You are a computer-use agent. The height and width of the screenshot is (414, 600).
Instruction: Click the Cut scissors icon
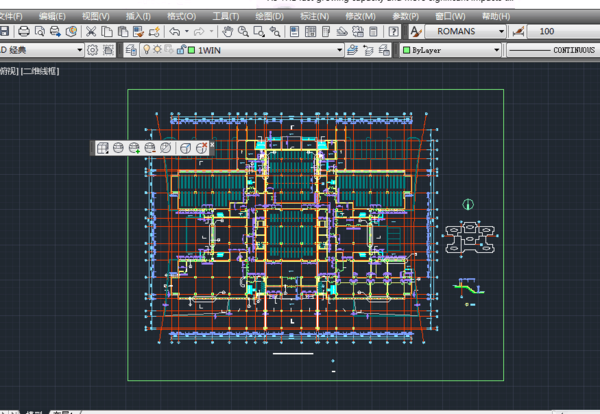click(x=91, y=32)
